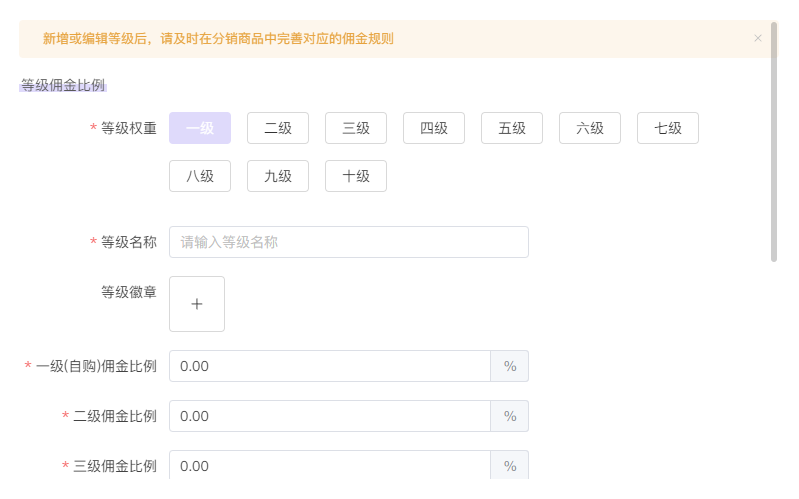Viewport: 799px width, 499px height.
Task: Click the % suffix of 二级佣金比例
Action: point(510,416)
